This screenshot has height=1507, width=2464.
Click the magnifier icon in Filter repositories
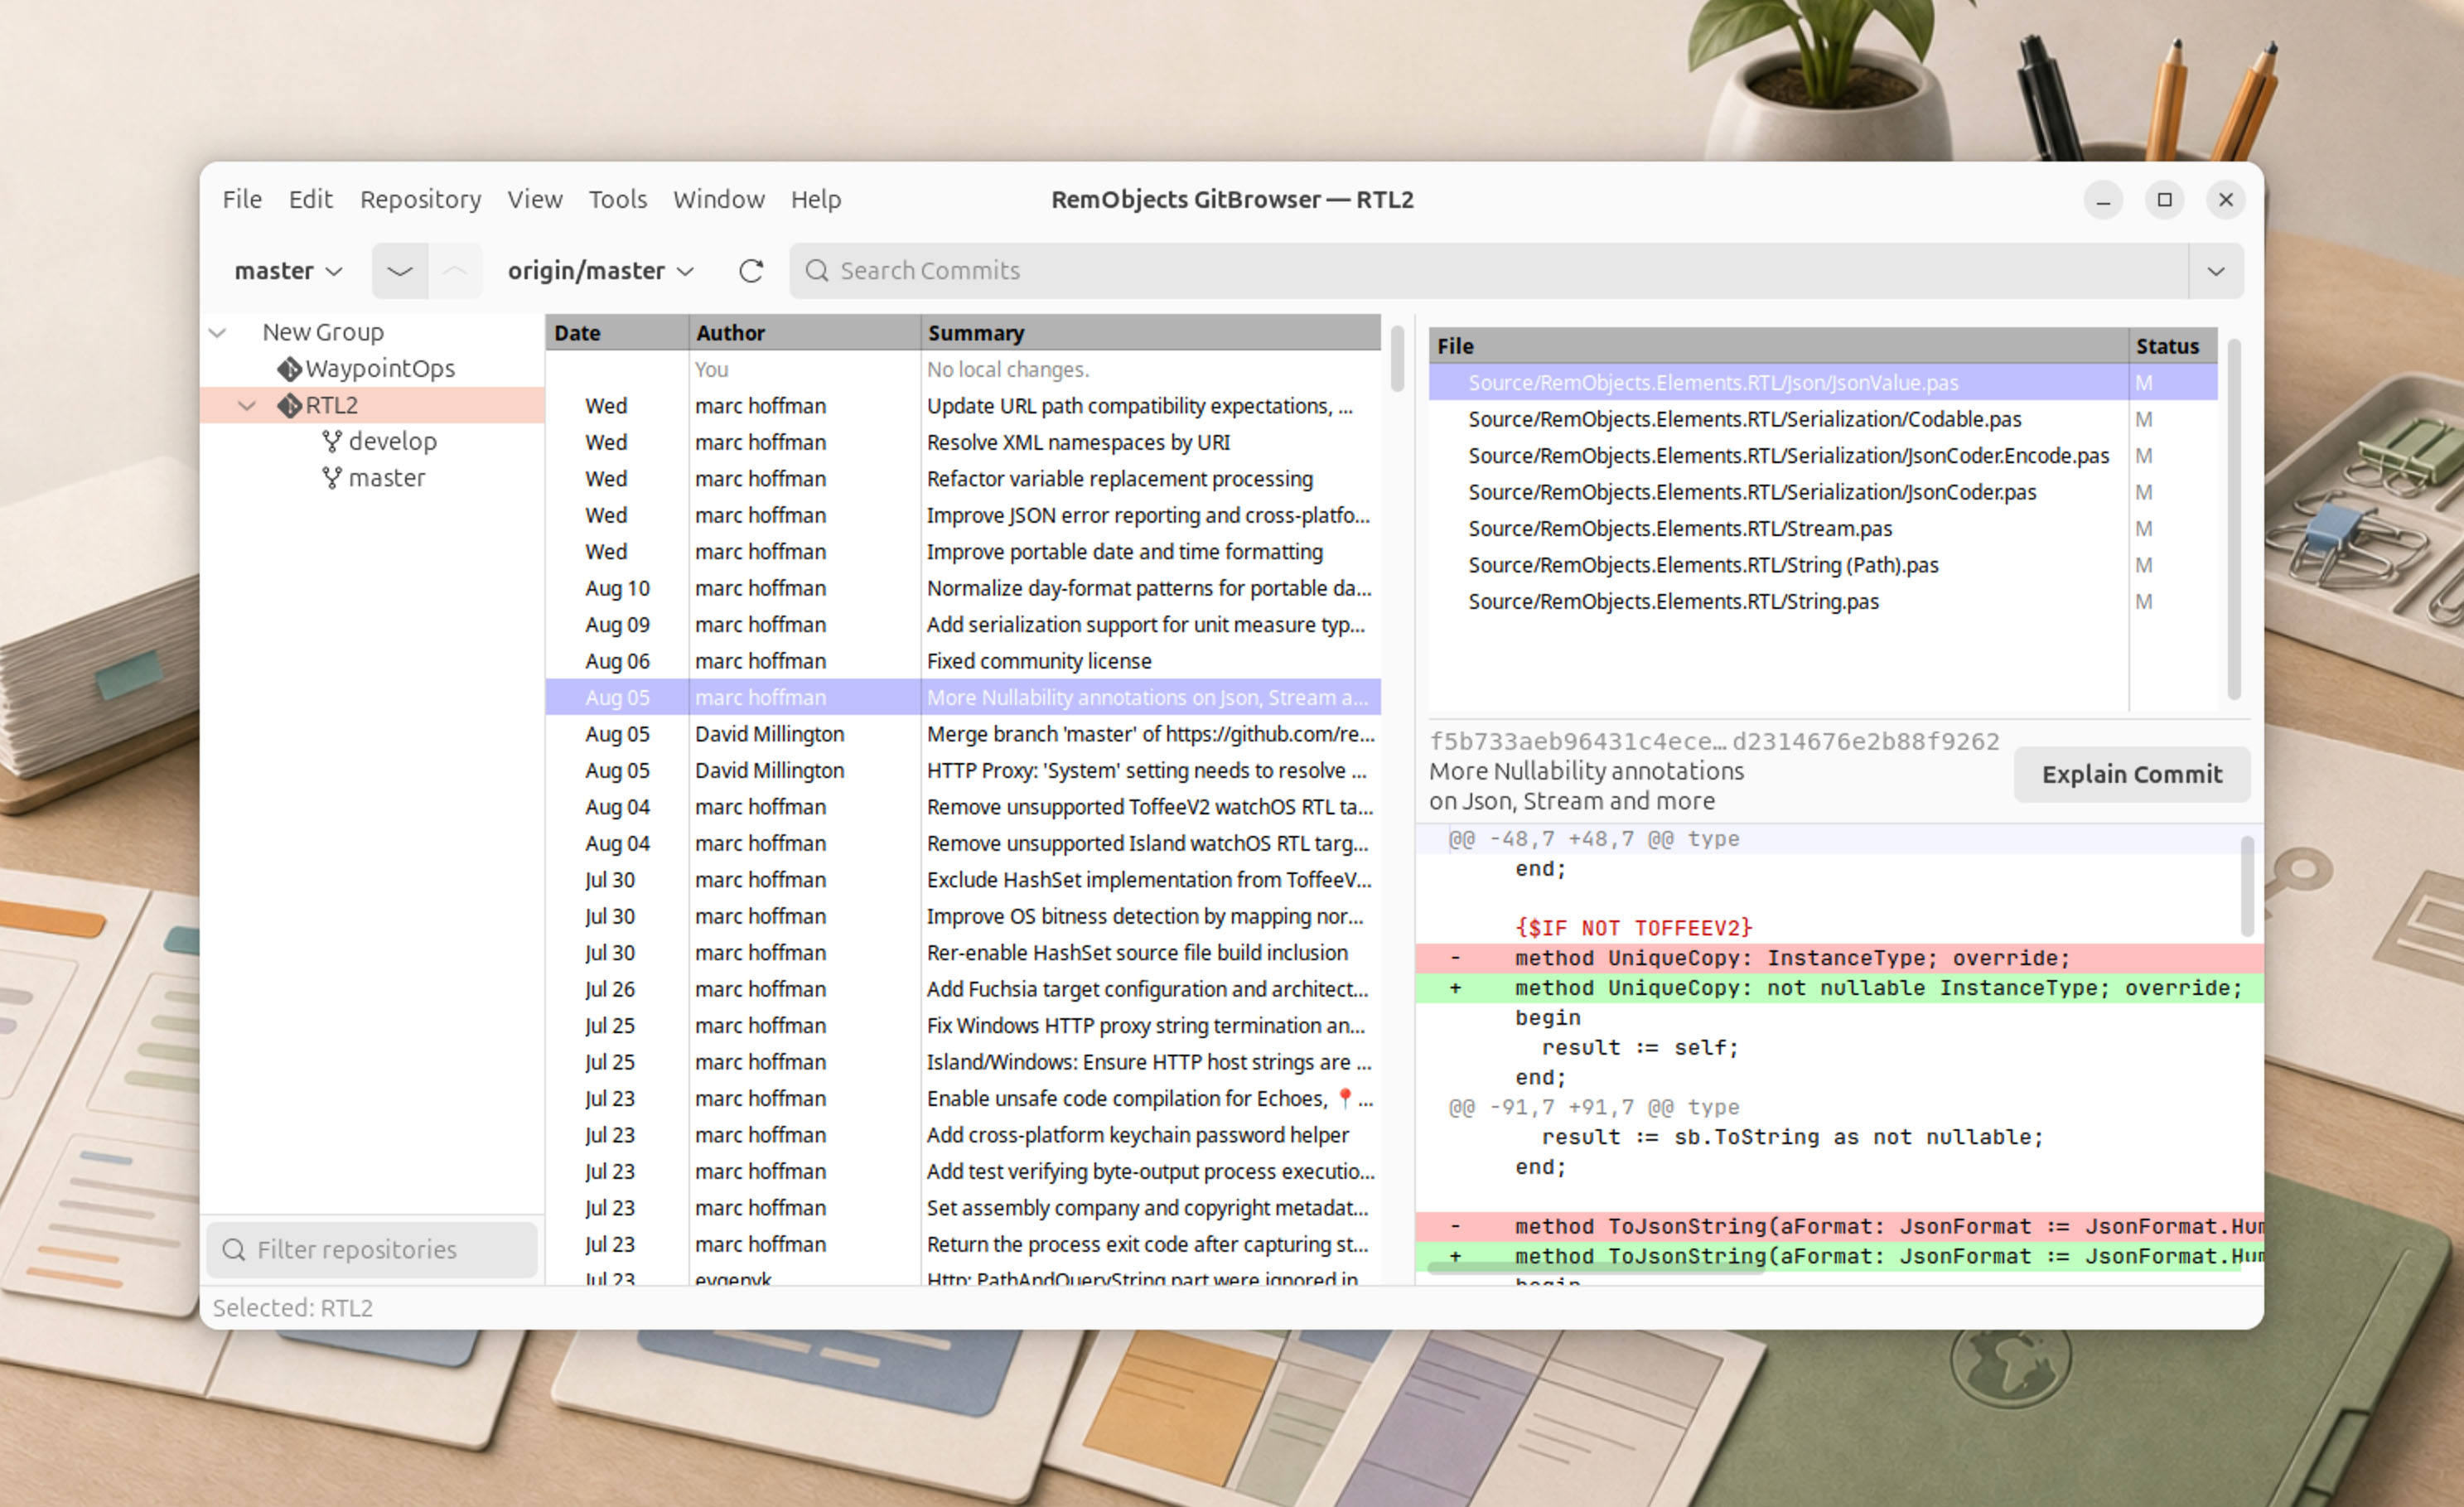click(x=234, y=1250)
